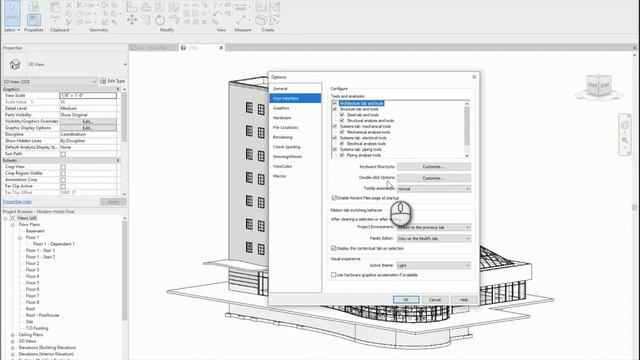The image size is (640, 360).
Task: Click the 3D View house icon in Properties
Action: coord(15,64)
